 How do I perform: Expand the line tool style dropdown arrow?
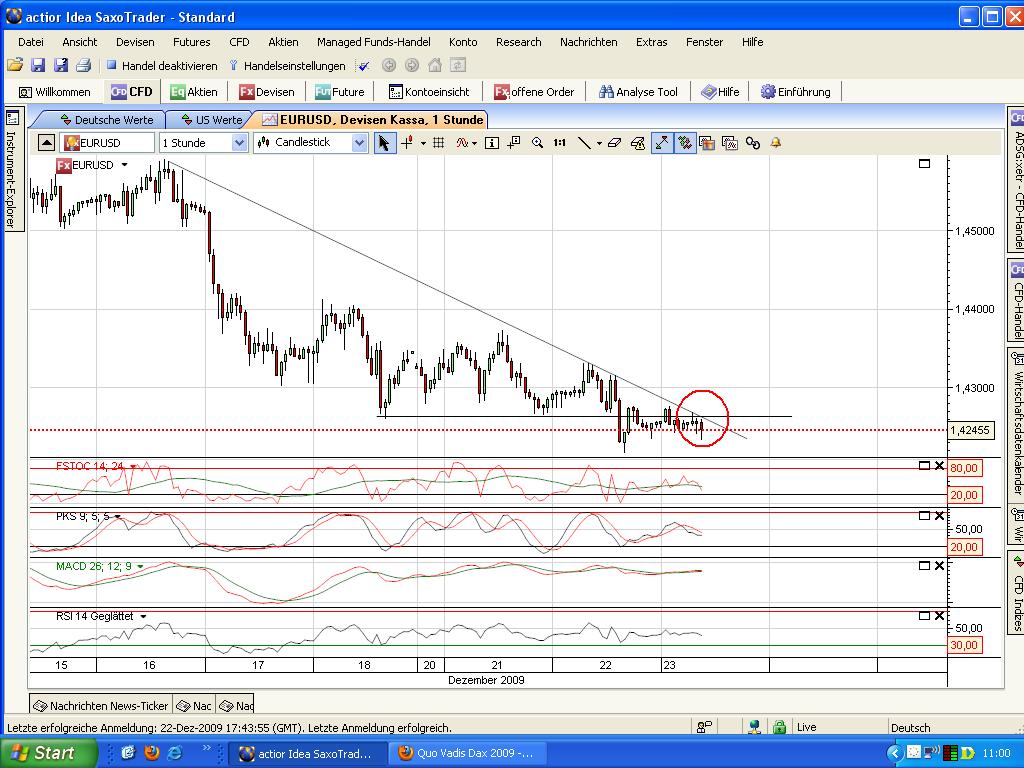(599, 143)
